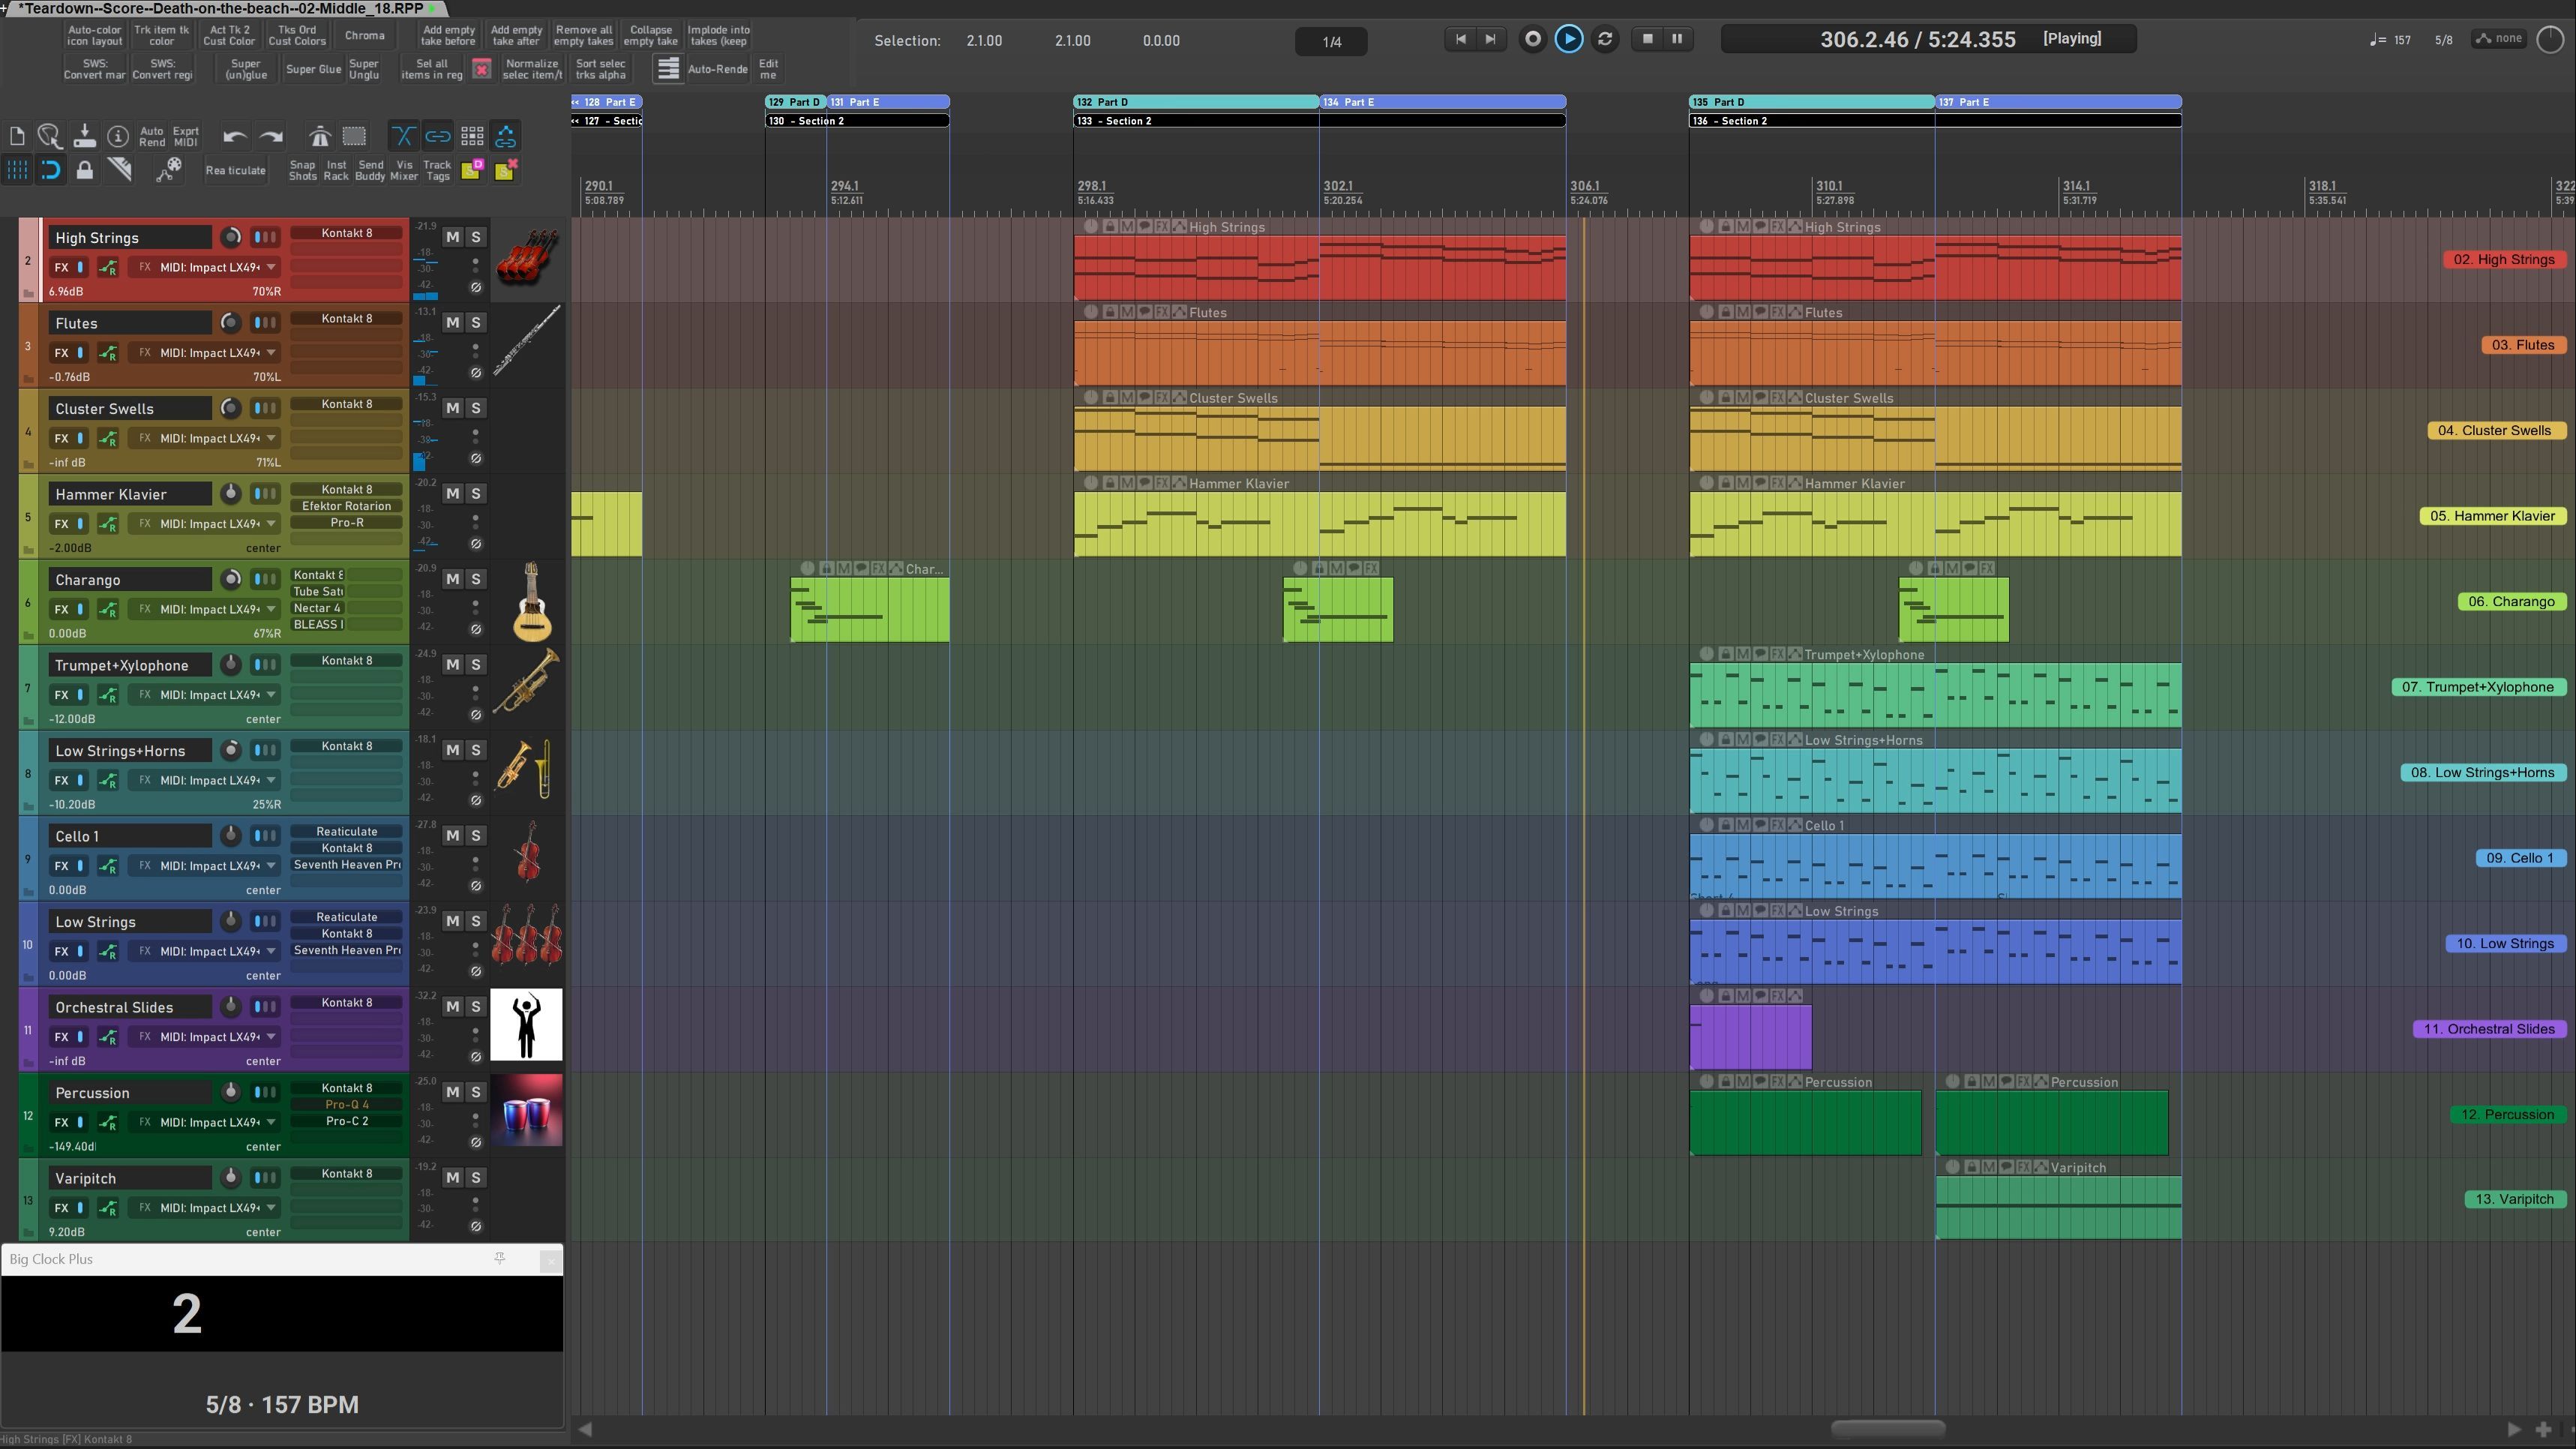Solo the Hammer Klavier track

[476, 493]
